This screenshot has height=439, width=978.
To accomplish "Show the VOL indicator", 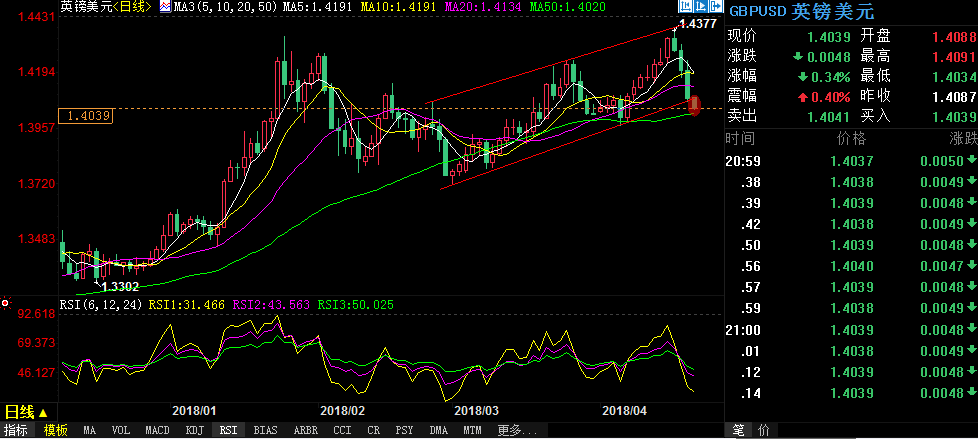I will coord(121,430).
